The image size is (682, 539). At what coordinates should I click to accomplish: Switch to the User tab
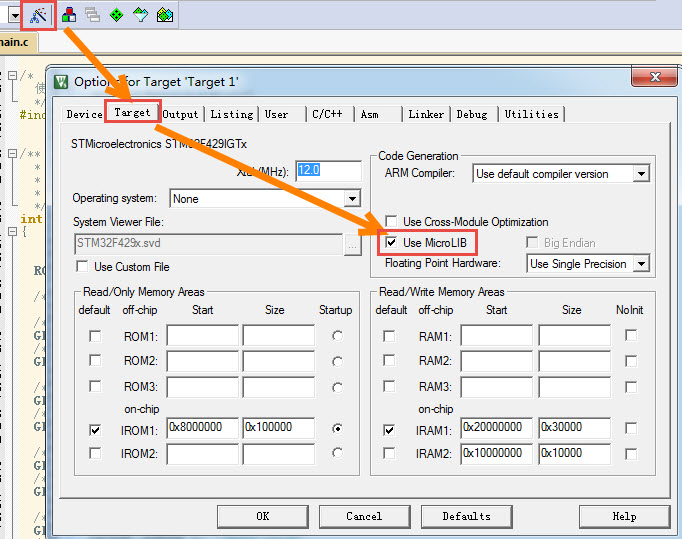click(x=277, y=114)
